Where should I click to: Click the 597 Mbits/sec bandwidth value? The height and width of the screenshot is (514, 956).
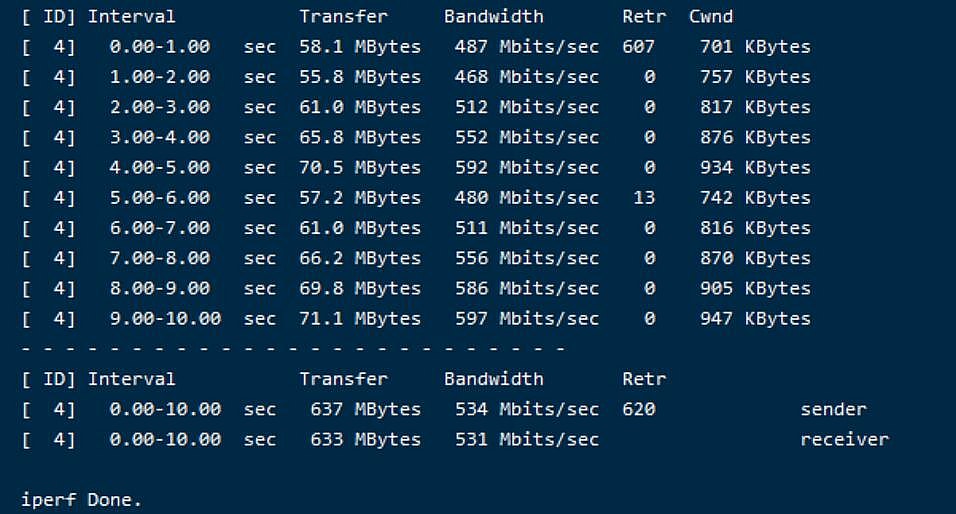coord(527,318)
